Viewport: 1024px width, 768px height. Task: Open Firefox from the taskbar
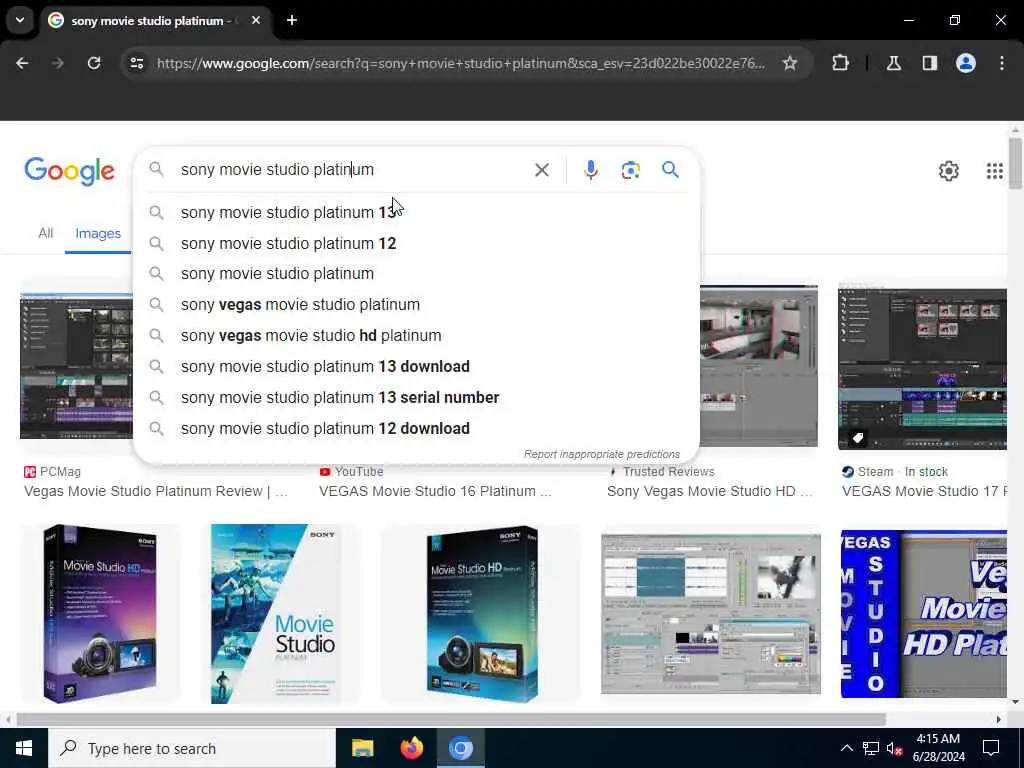click(411, 748)
